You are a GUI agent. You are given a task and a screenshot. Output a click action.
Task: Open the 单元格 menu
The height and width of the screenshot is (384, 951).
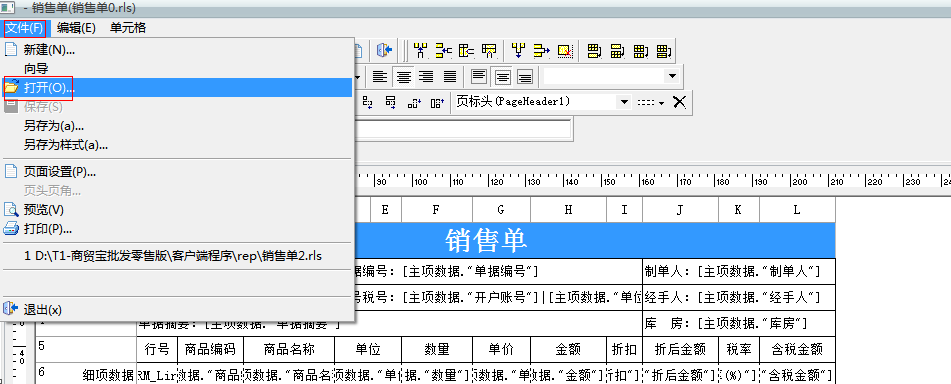[x=128, y=27]
